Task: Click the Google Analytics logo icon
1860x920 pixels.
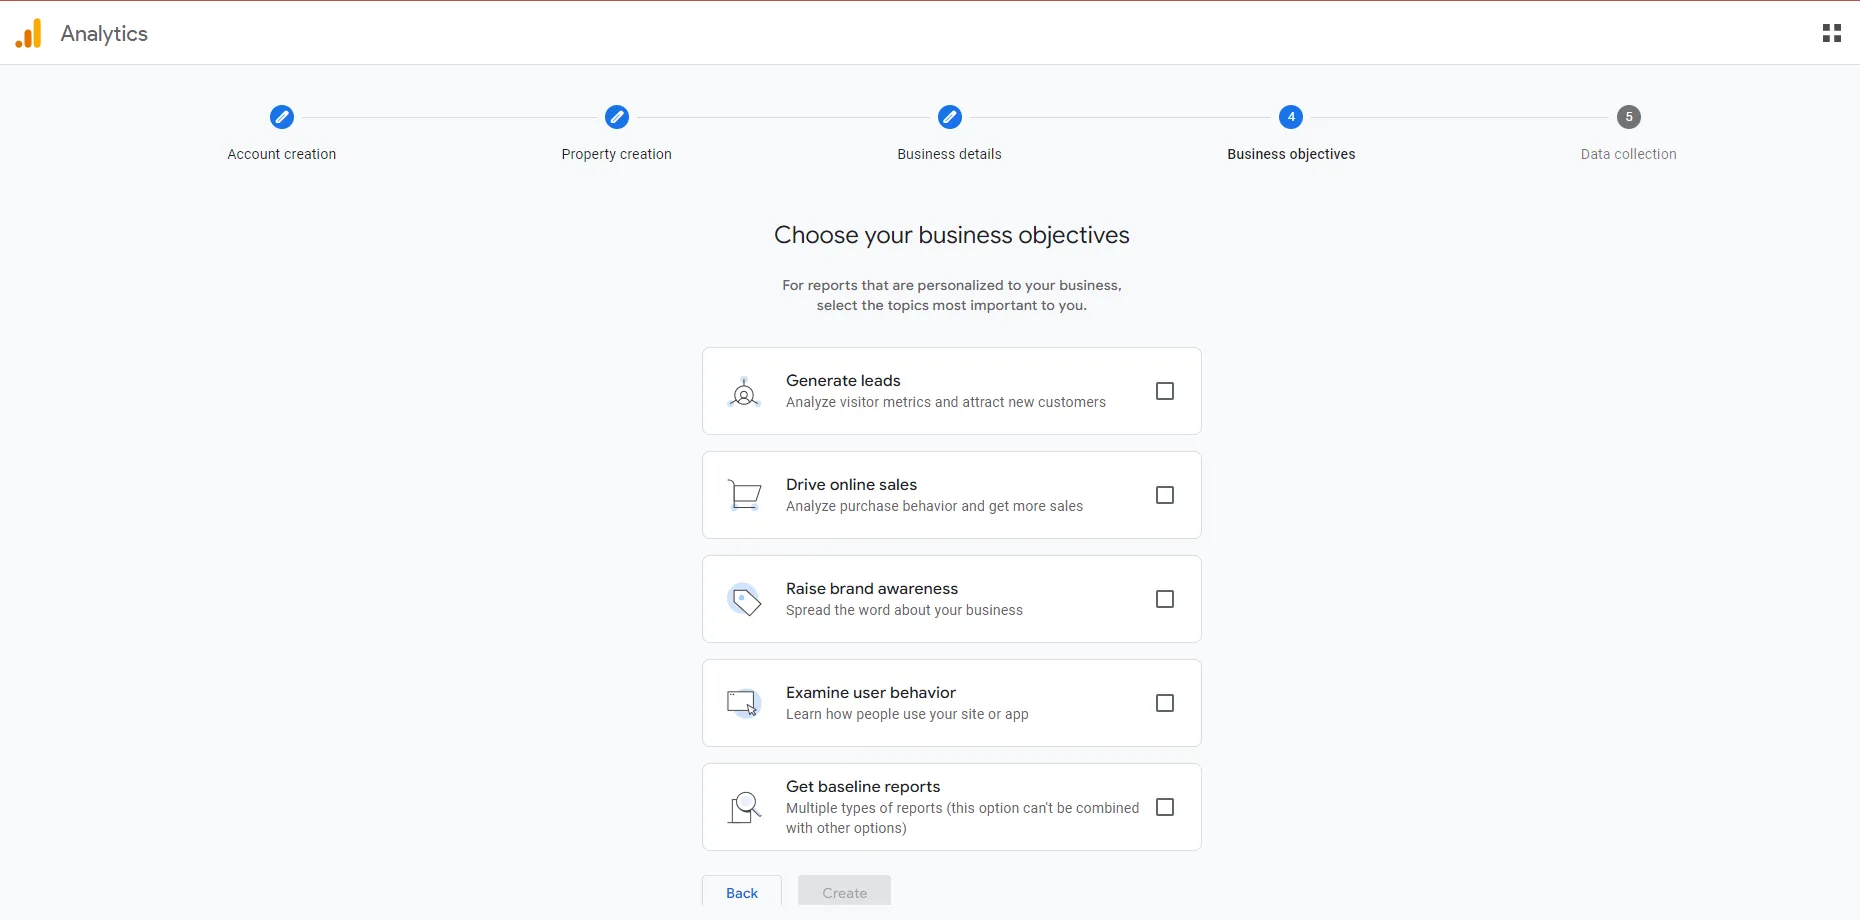Action: [x=29, y=34]
